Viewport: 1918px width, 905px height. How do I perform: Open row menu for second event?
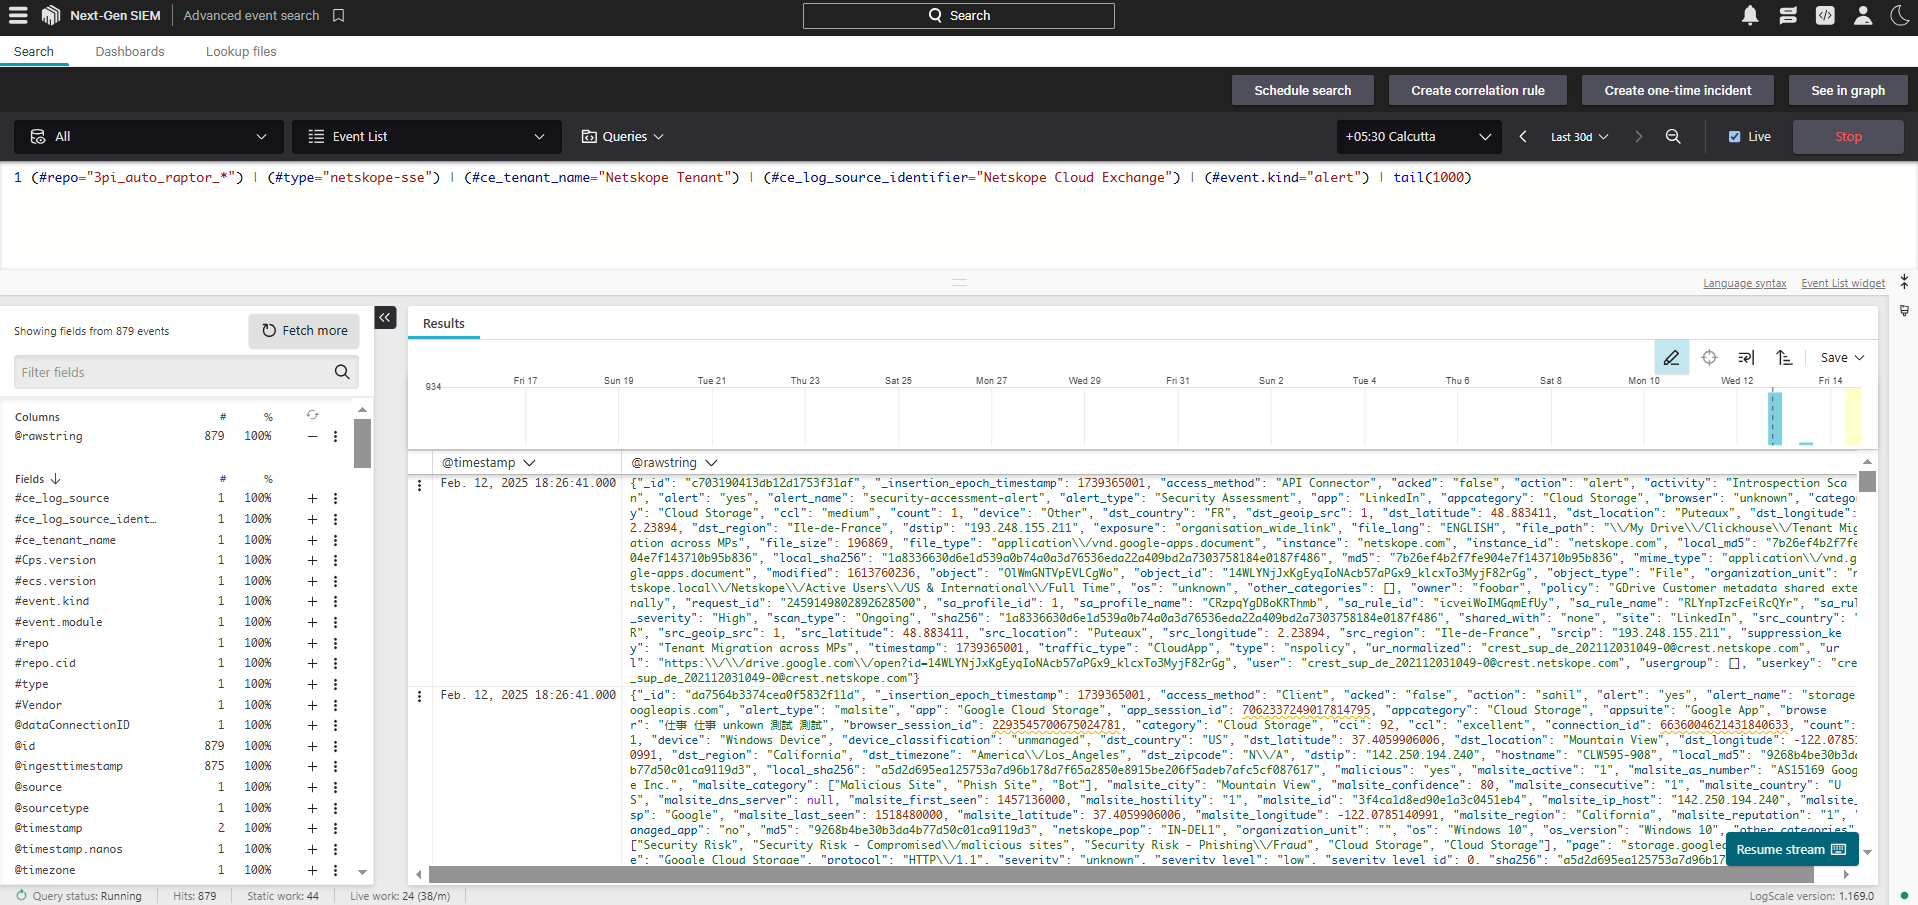pyautogui.click(x=419, y=697)
